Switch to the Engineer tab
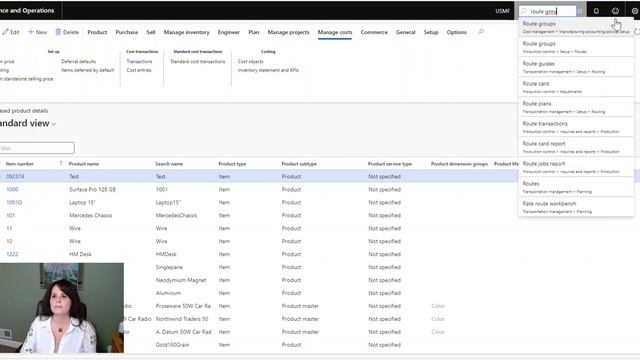 (229, 32)
